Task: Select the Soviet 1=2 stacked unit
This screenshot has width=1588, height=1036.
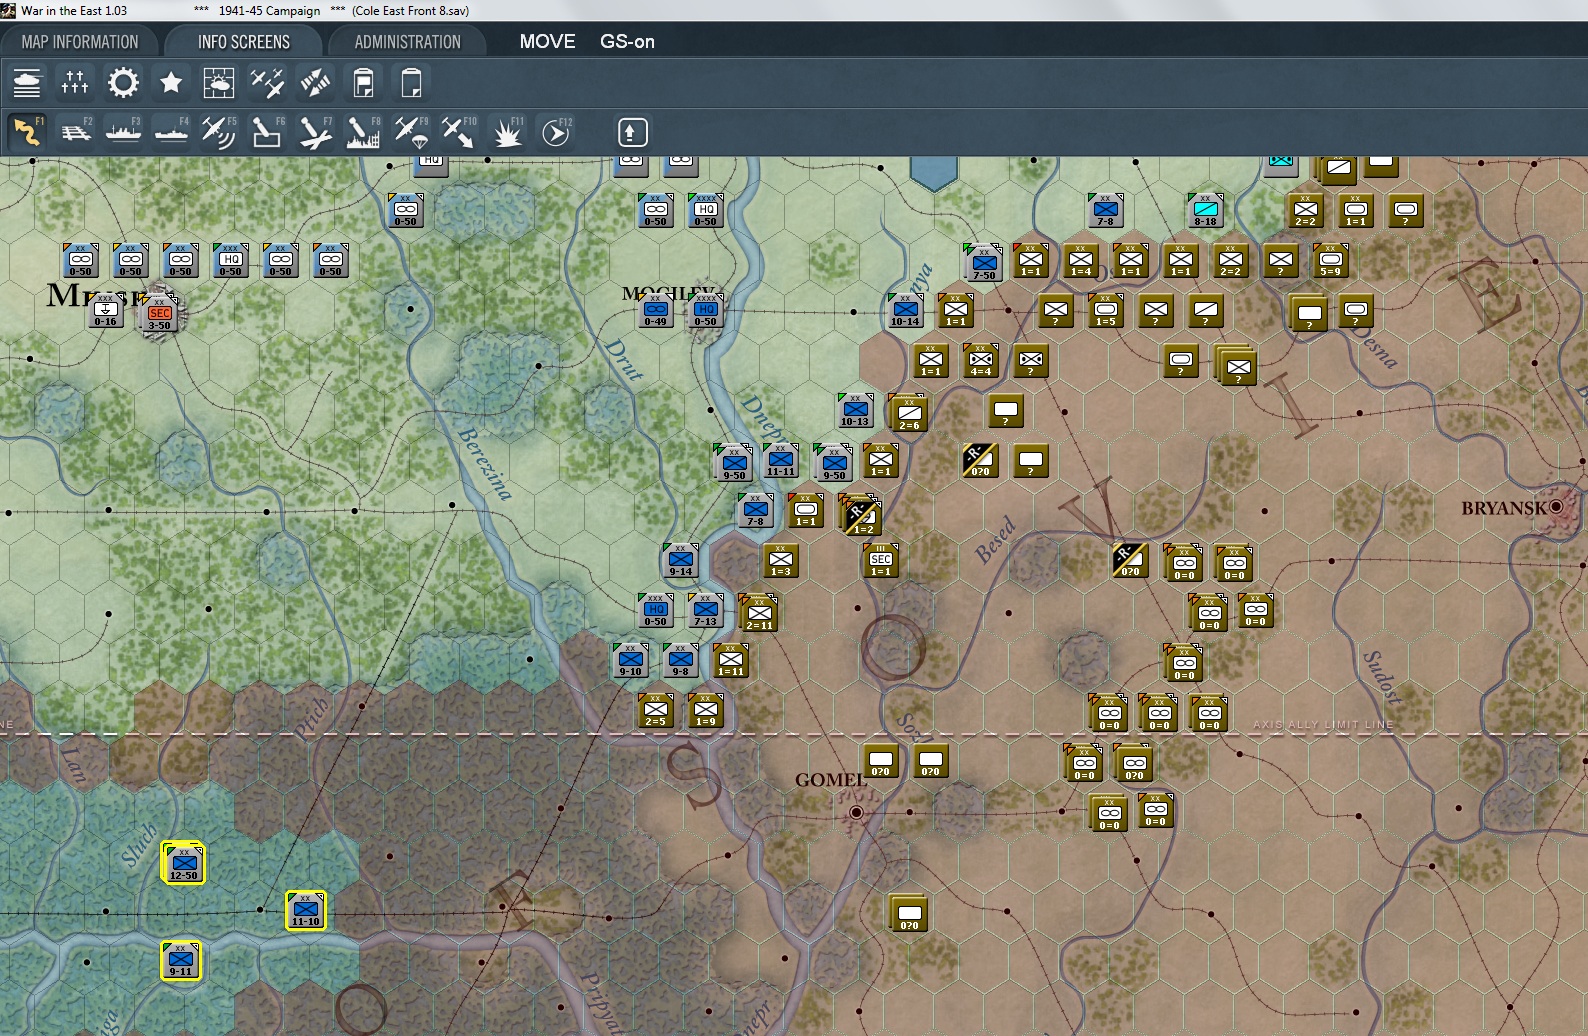Action: (x=860, y=515)
